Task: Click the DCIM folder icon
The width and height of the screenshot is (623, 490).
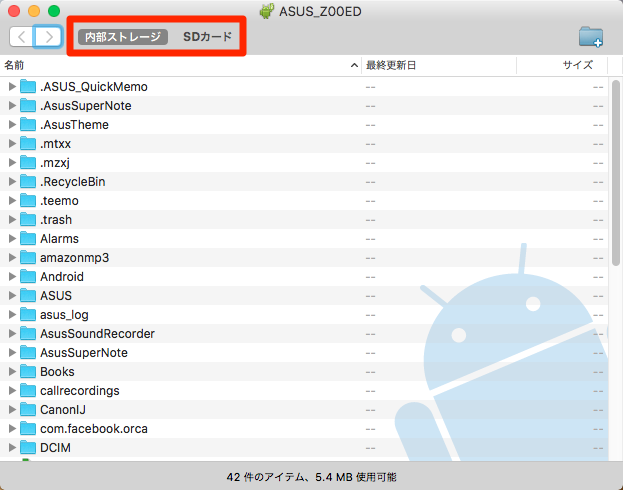Action: [28, 447]
